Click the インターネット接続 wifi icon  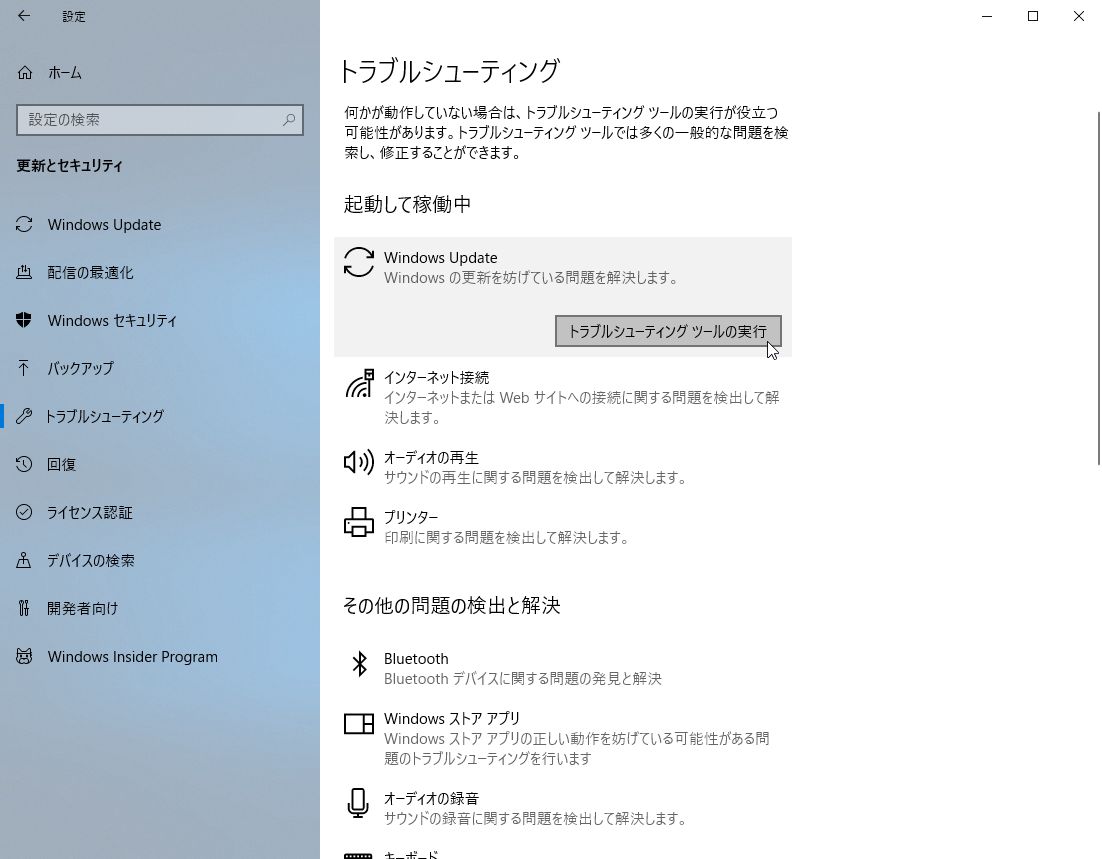coord(358,384)
